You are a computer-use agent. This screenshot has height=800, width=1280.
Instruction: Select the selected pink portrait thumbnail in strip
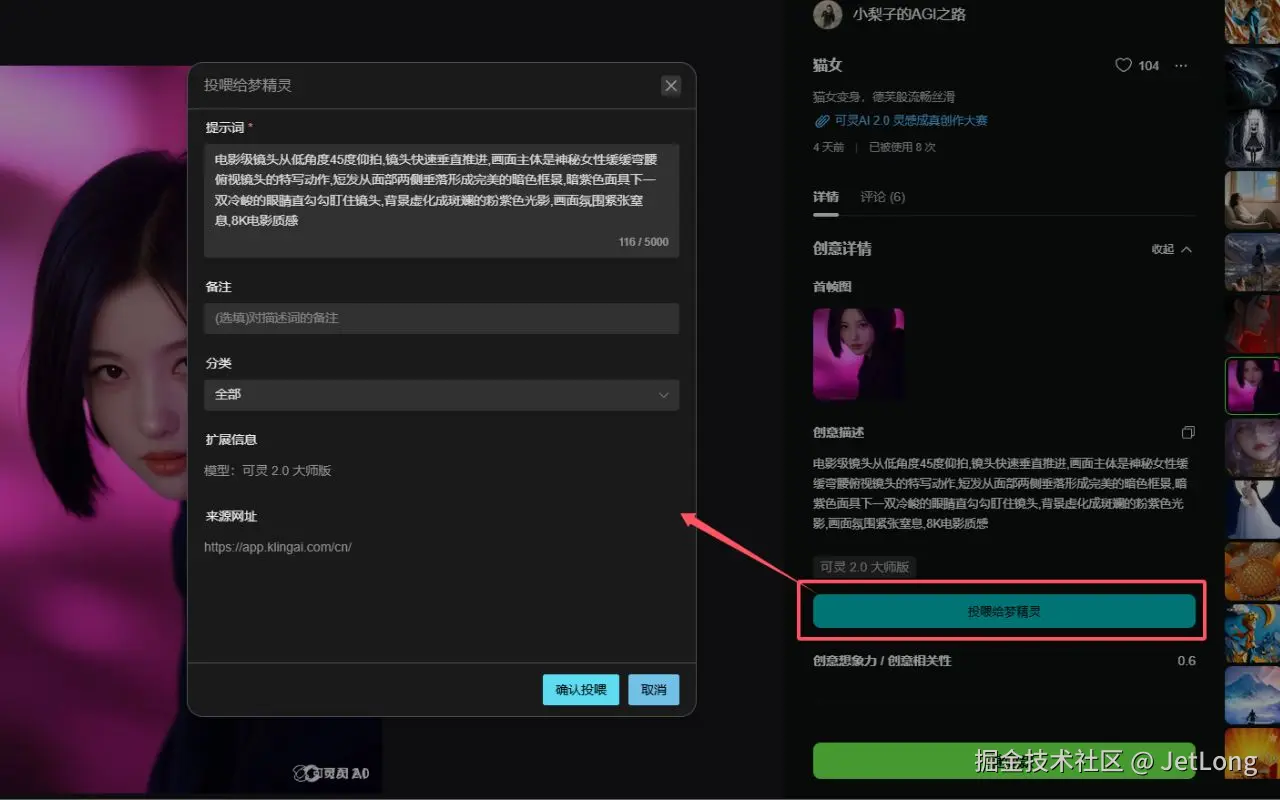click(1253, 386)
